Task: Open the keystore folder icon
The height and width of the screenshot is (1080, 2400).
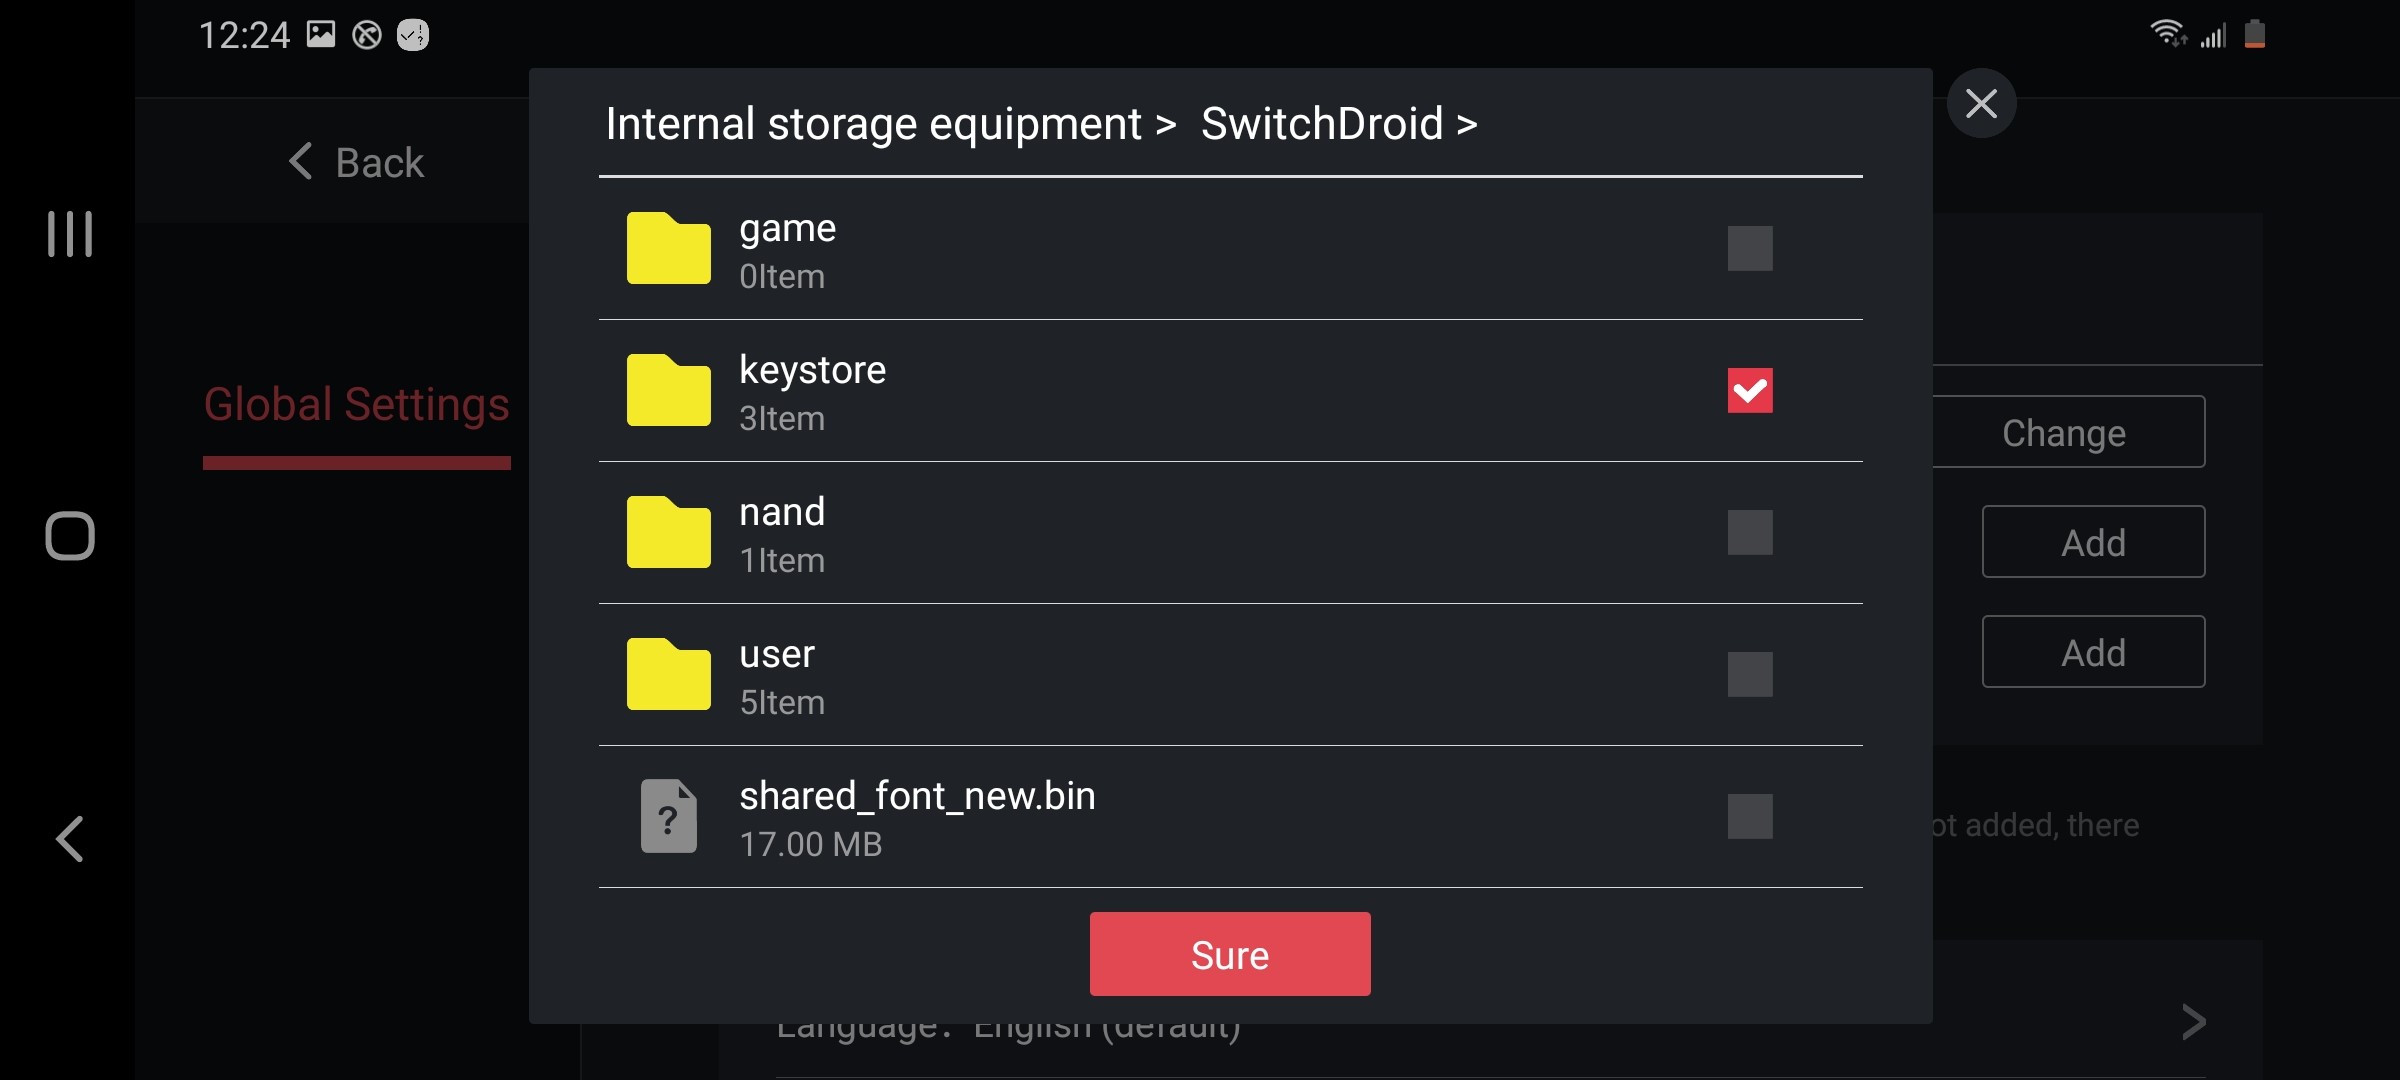Action: click(668, 390)
